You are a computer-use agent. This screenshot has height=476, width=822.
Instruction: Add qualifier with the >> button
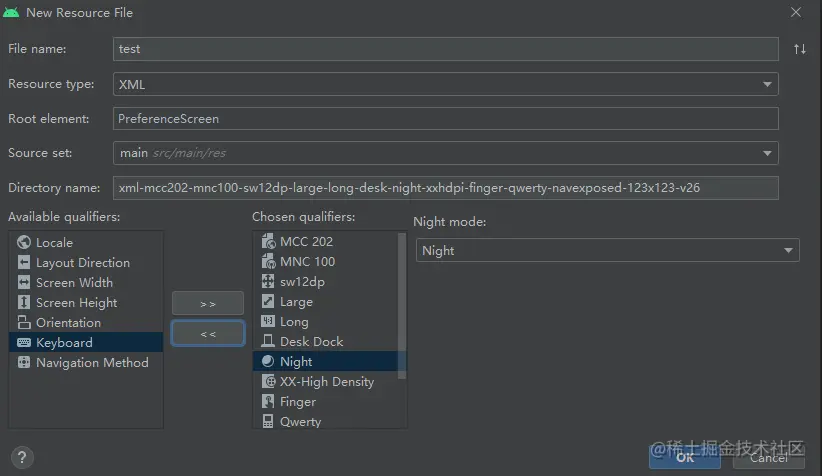208,304
